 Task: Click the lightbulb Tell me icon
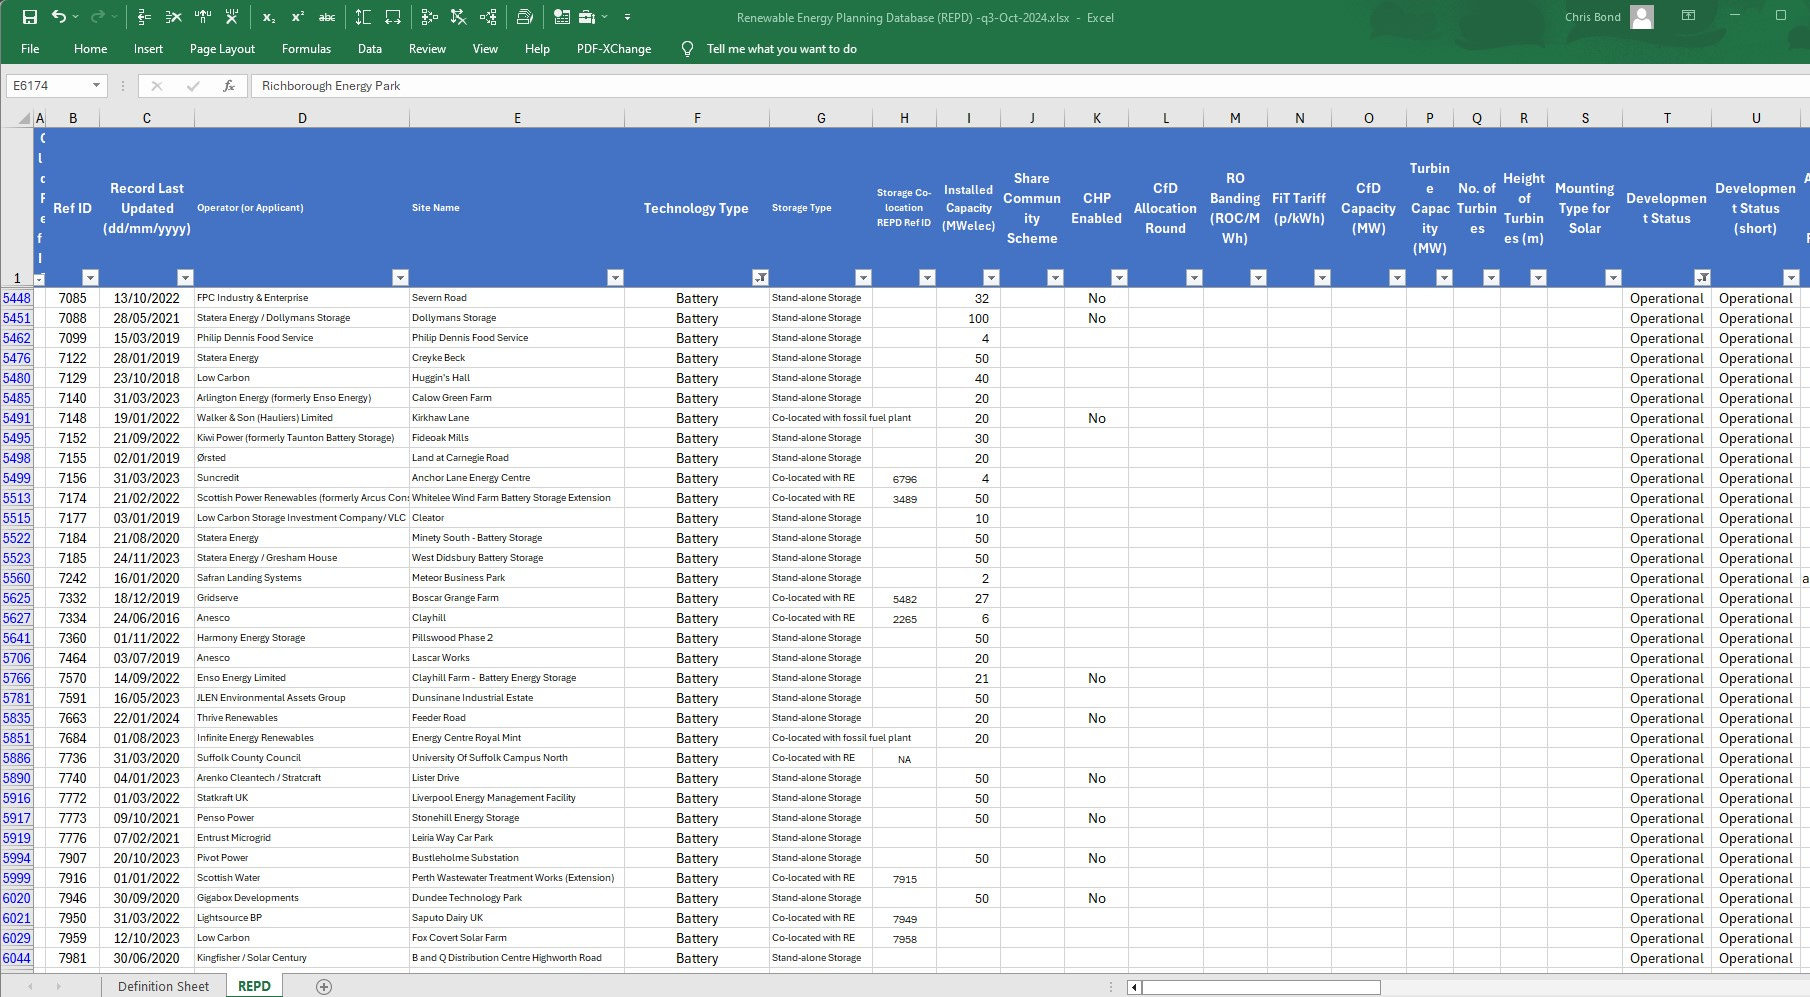pyautogui.click(x=687, y=49)
